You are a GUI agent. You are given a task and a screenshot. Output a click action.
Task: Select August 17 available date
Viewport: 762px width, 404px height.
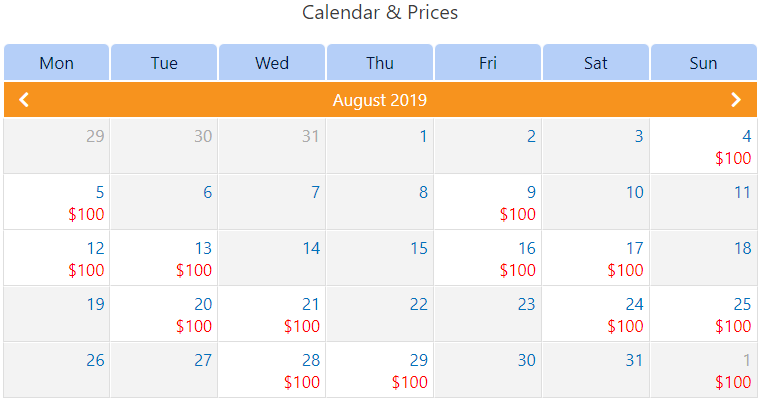coord(596,258)
